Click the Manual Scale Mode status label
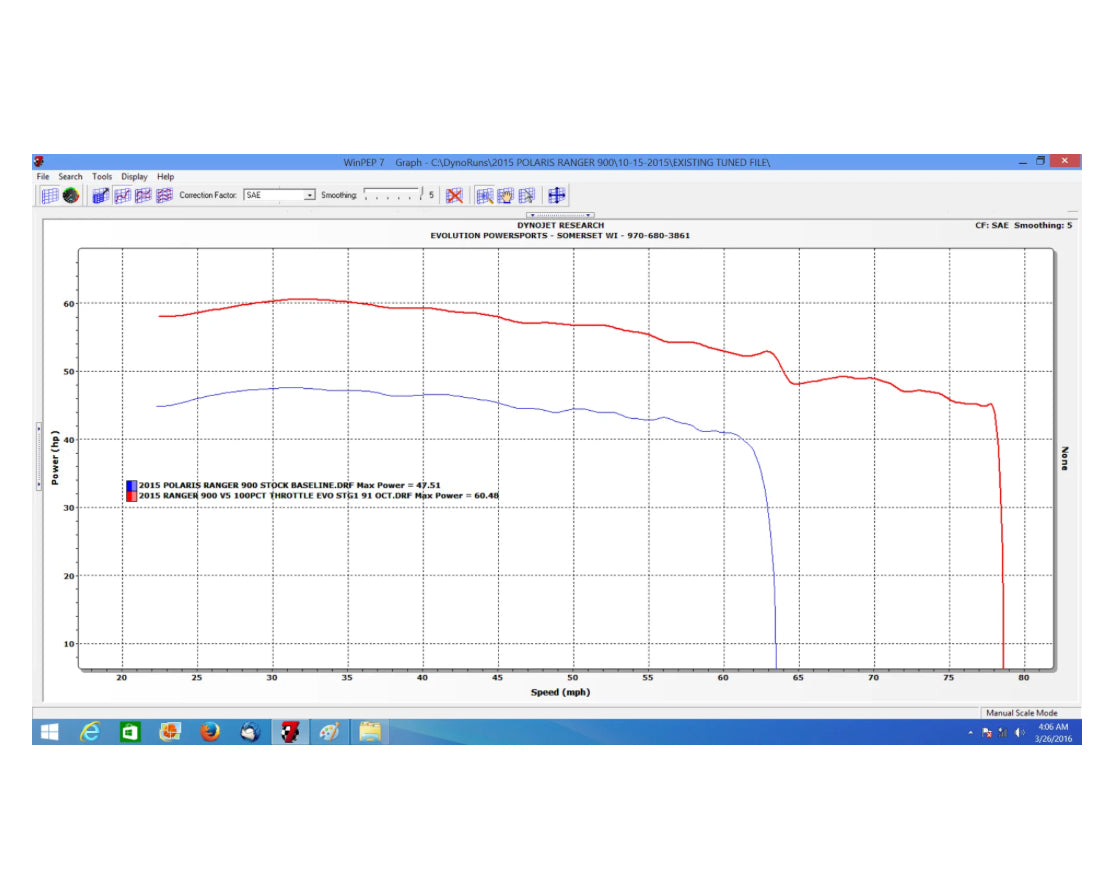1116x878 pixels. 1021,713
